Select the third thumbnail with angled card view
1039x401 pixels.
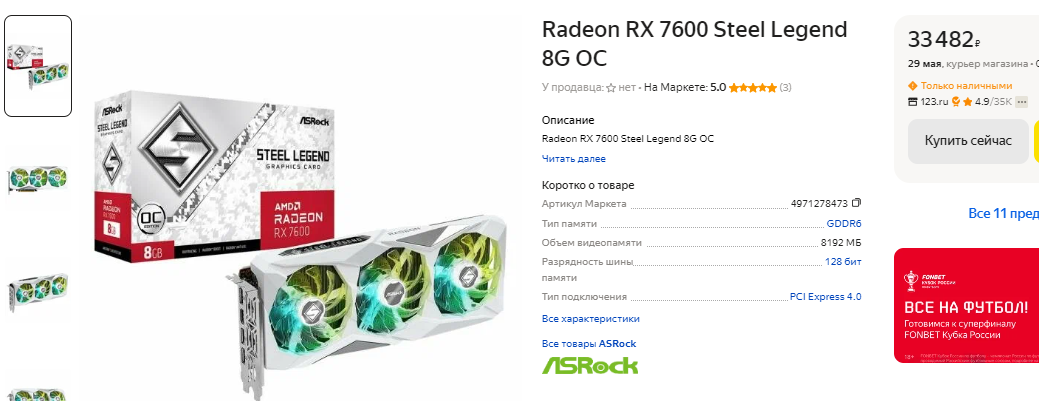38,291
